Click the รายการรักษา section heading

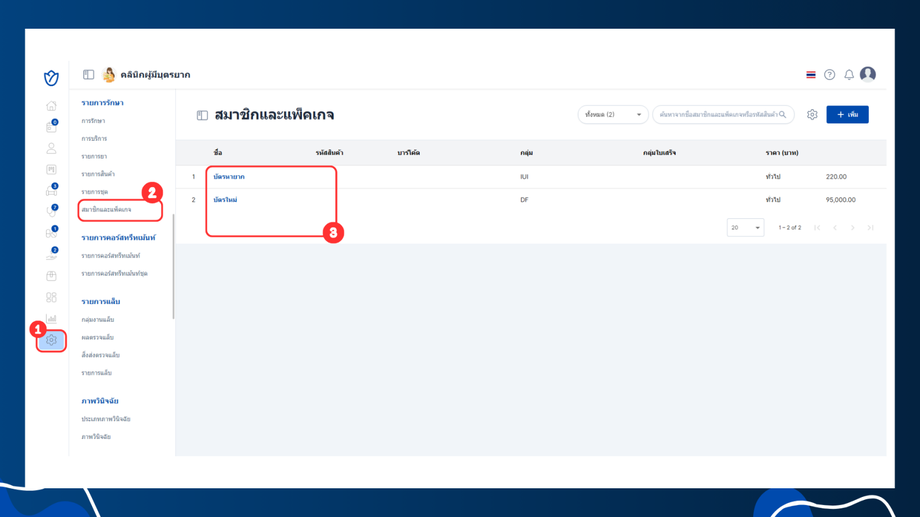pos(102,103)
